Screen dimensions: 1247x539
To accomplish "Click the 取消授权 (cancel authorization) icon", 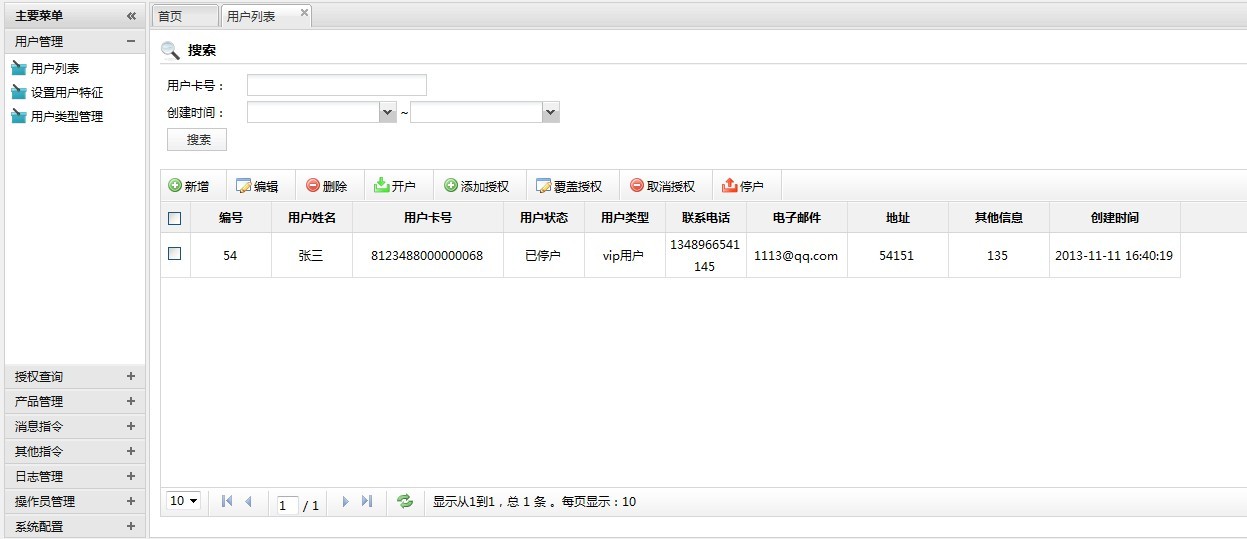I will tap(637, 186).
